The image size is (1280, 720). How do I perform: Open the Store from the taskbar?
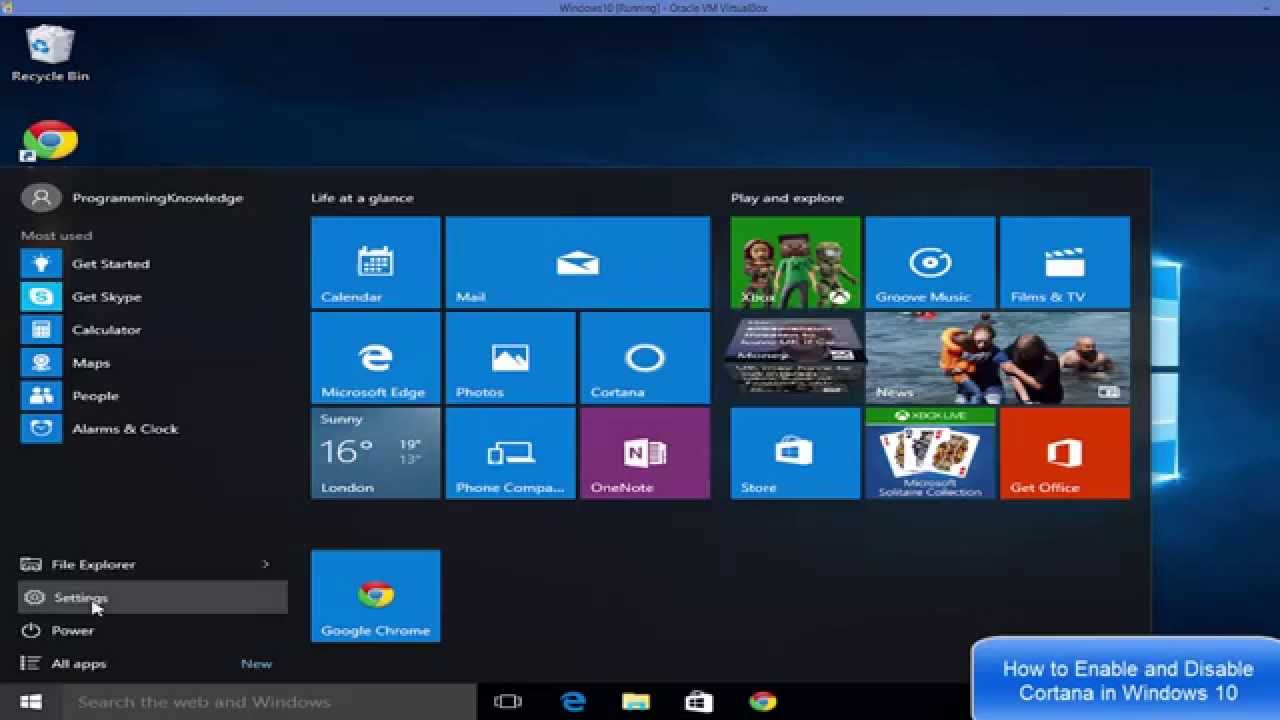(x=699, y=702)
